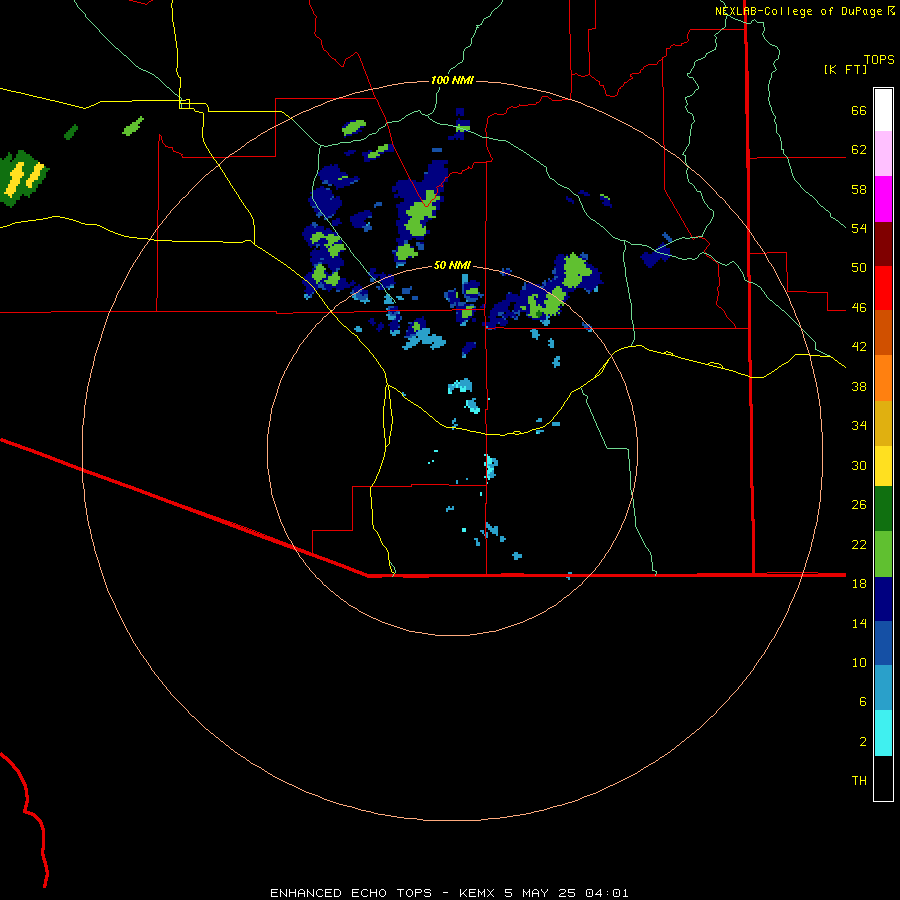This screenshot has width=900, height=900.
Task: Click the "TOPS" legend heading
Action: click(x=879, y=60)
